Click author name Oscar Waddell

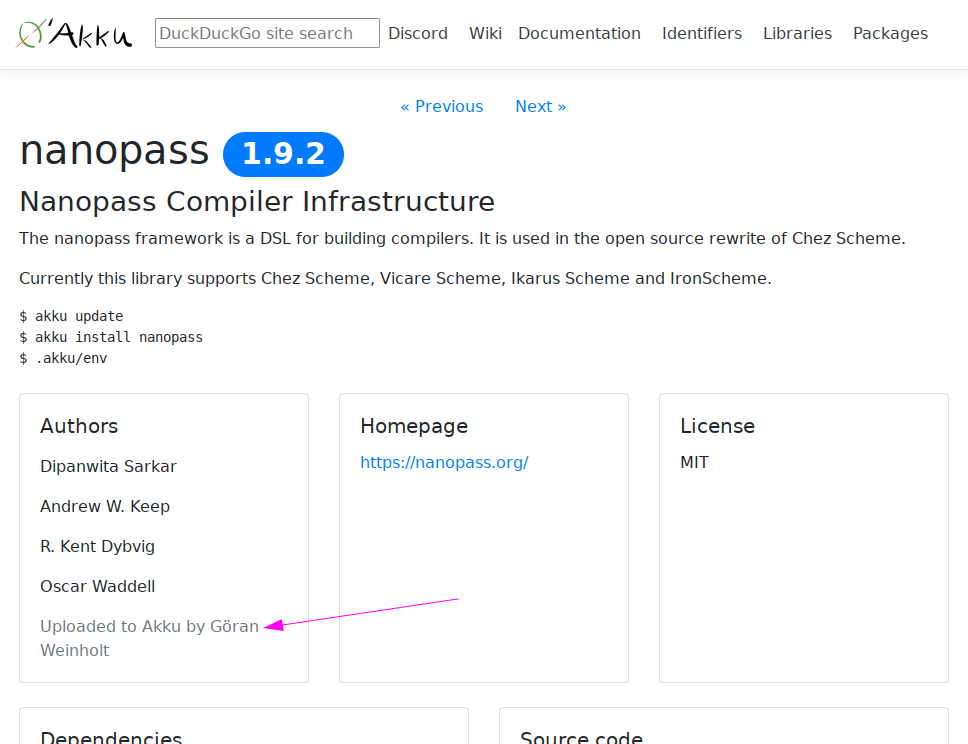97,586
